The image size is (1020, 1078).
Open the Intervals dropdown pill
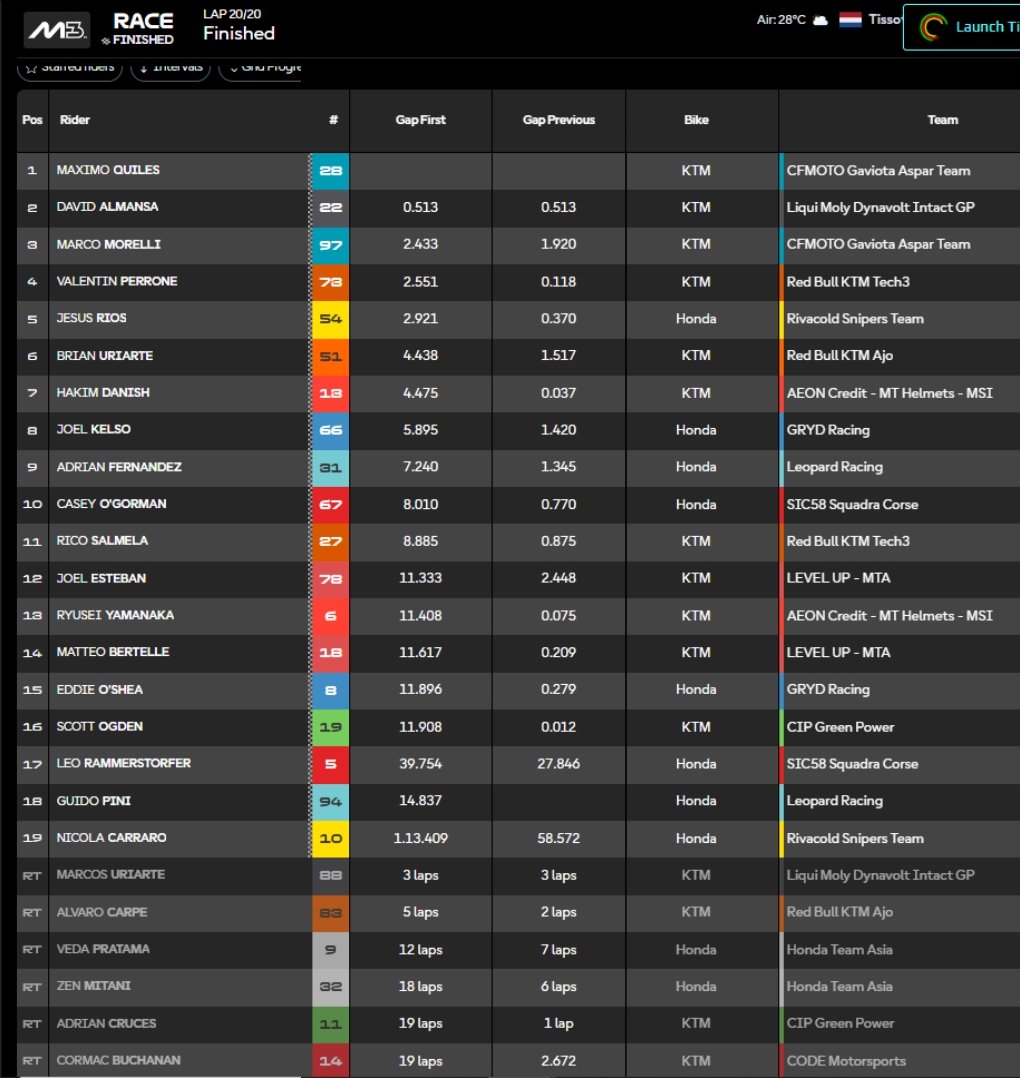click(170, 68)
